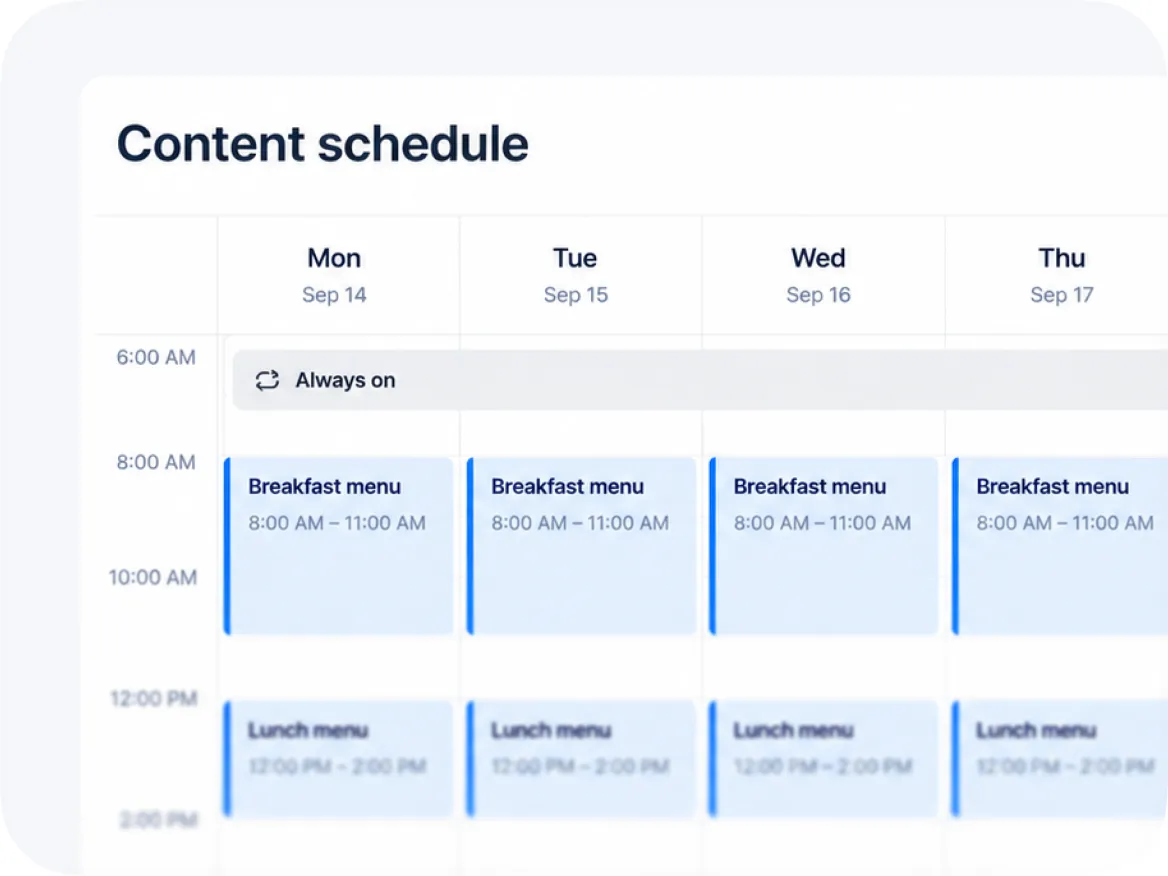
Task: Open Thursday Breakfast menu event
Action: coord(1060,546)
